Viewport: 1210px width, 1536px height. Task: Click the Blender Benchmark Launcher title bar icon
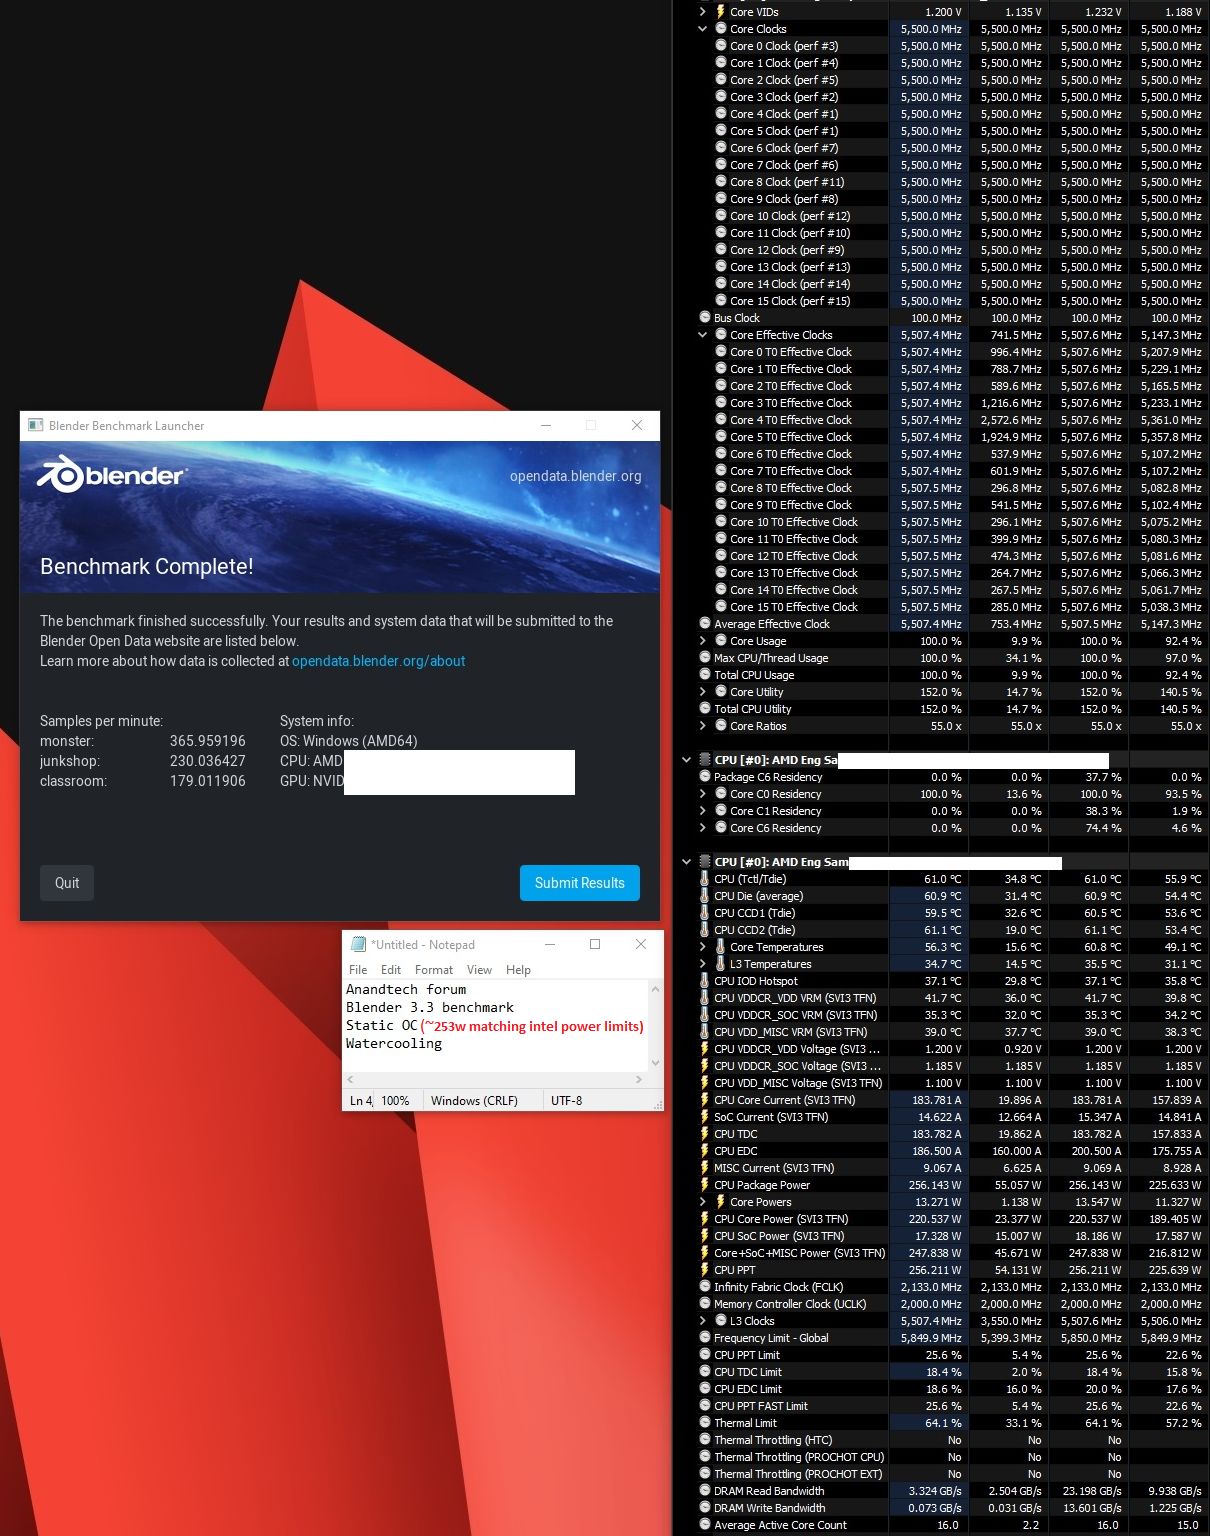[35, 425]
